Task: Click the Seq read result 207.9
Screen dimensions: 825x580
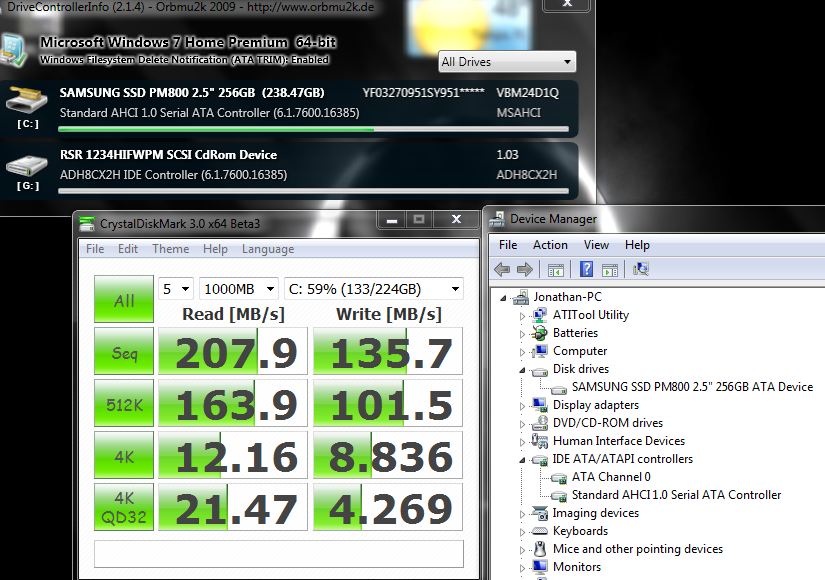Action: point(233,351)
